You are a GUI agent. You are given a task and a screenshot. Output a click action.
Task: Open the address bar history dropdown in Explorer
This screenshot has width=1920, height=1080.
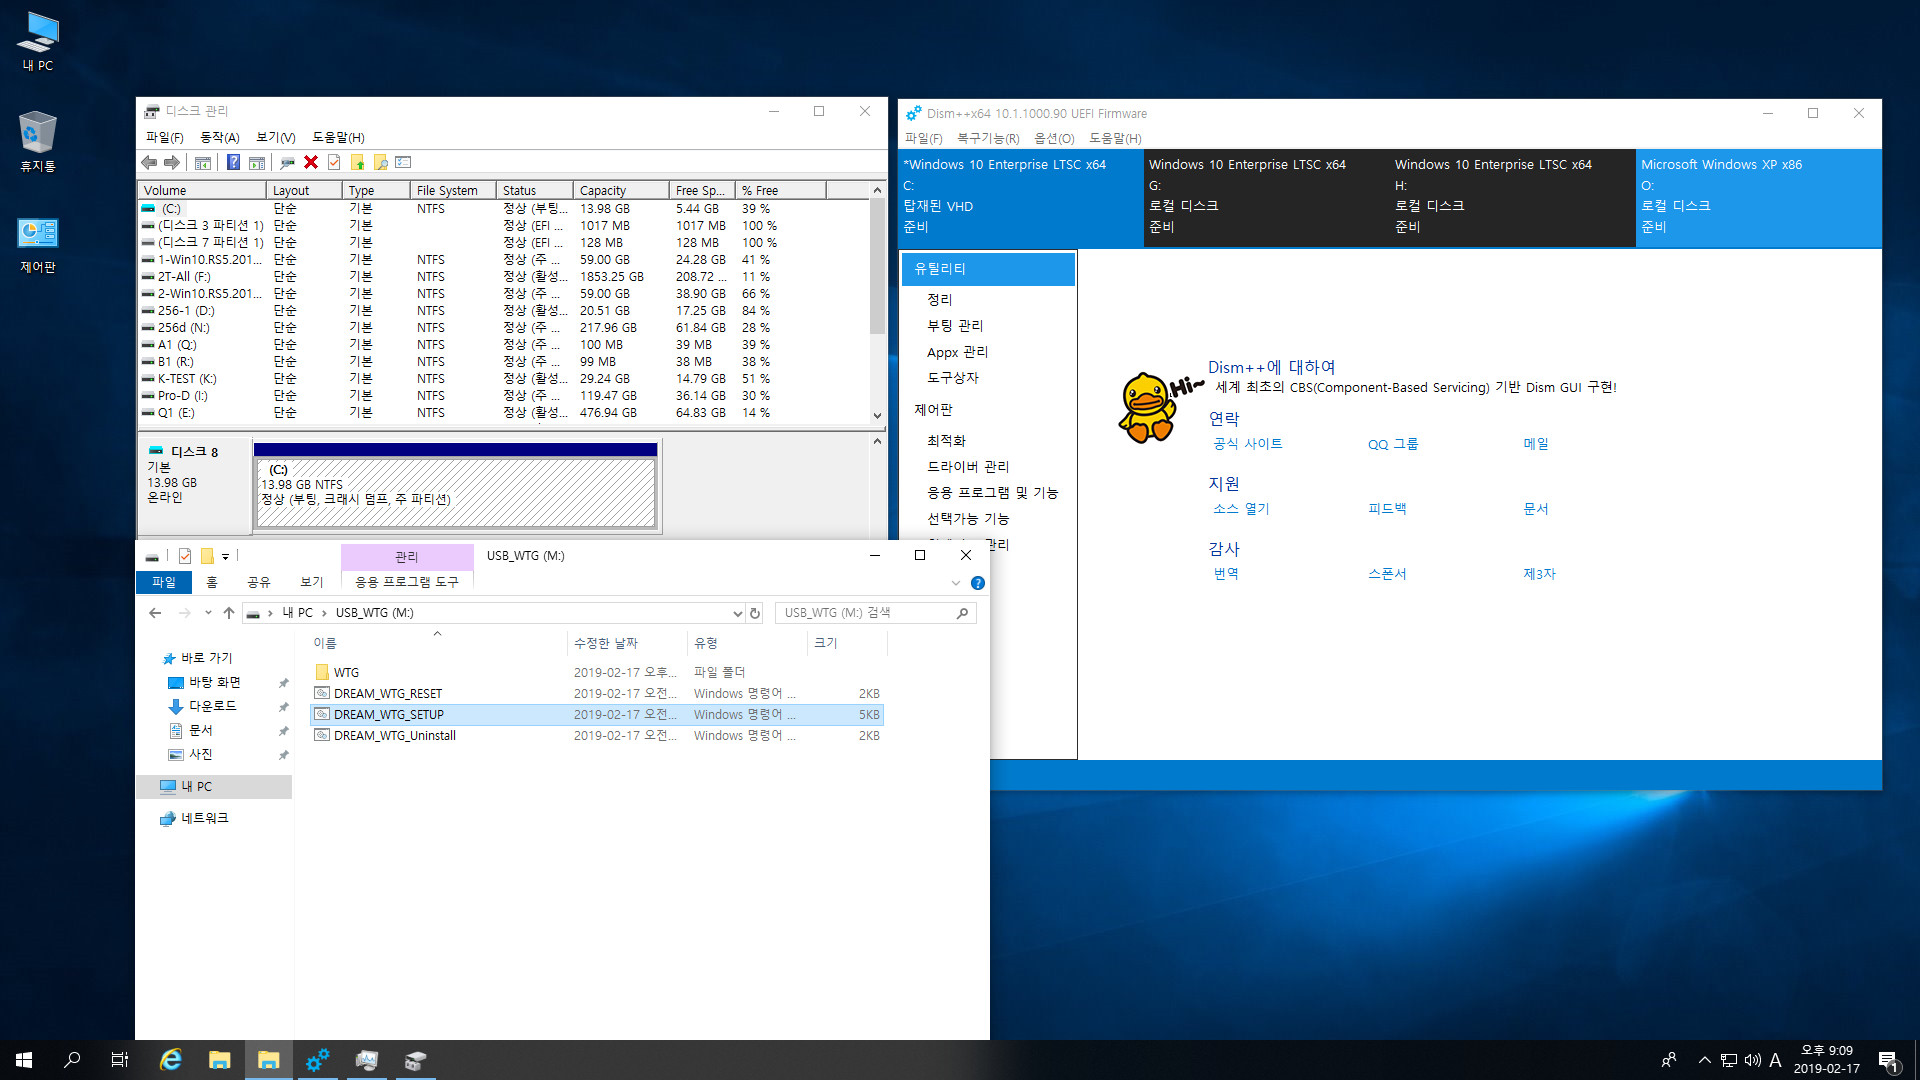(x=737, y=613)
